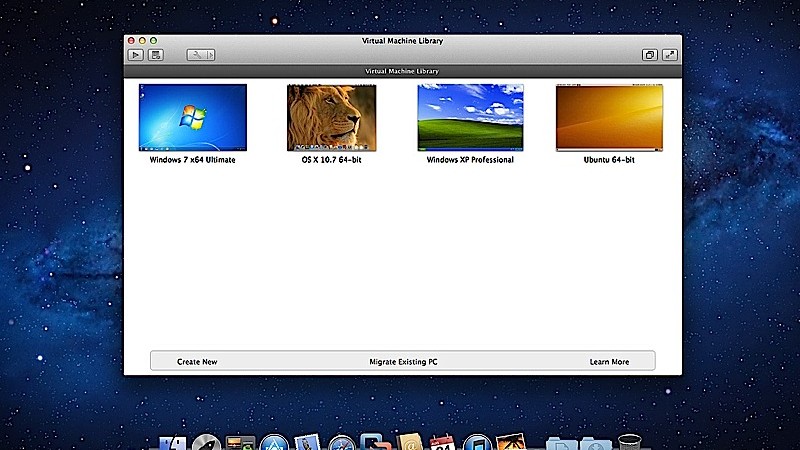Click the Create New button
The image size is (800, 450).
(197, 361)
